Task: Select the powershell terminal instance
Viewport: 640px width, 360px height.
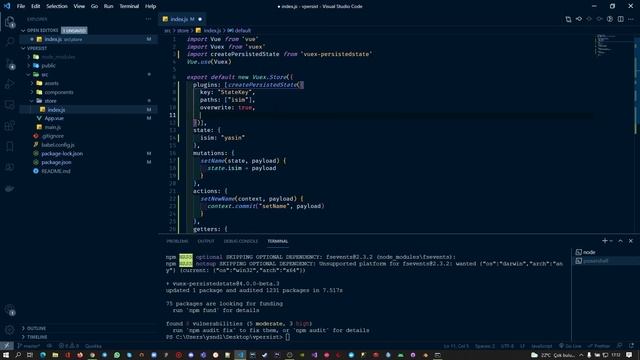Action: [x=605, y=261]
